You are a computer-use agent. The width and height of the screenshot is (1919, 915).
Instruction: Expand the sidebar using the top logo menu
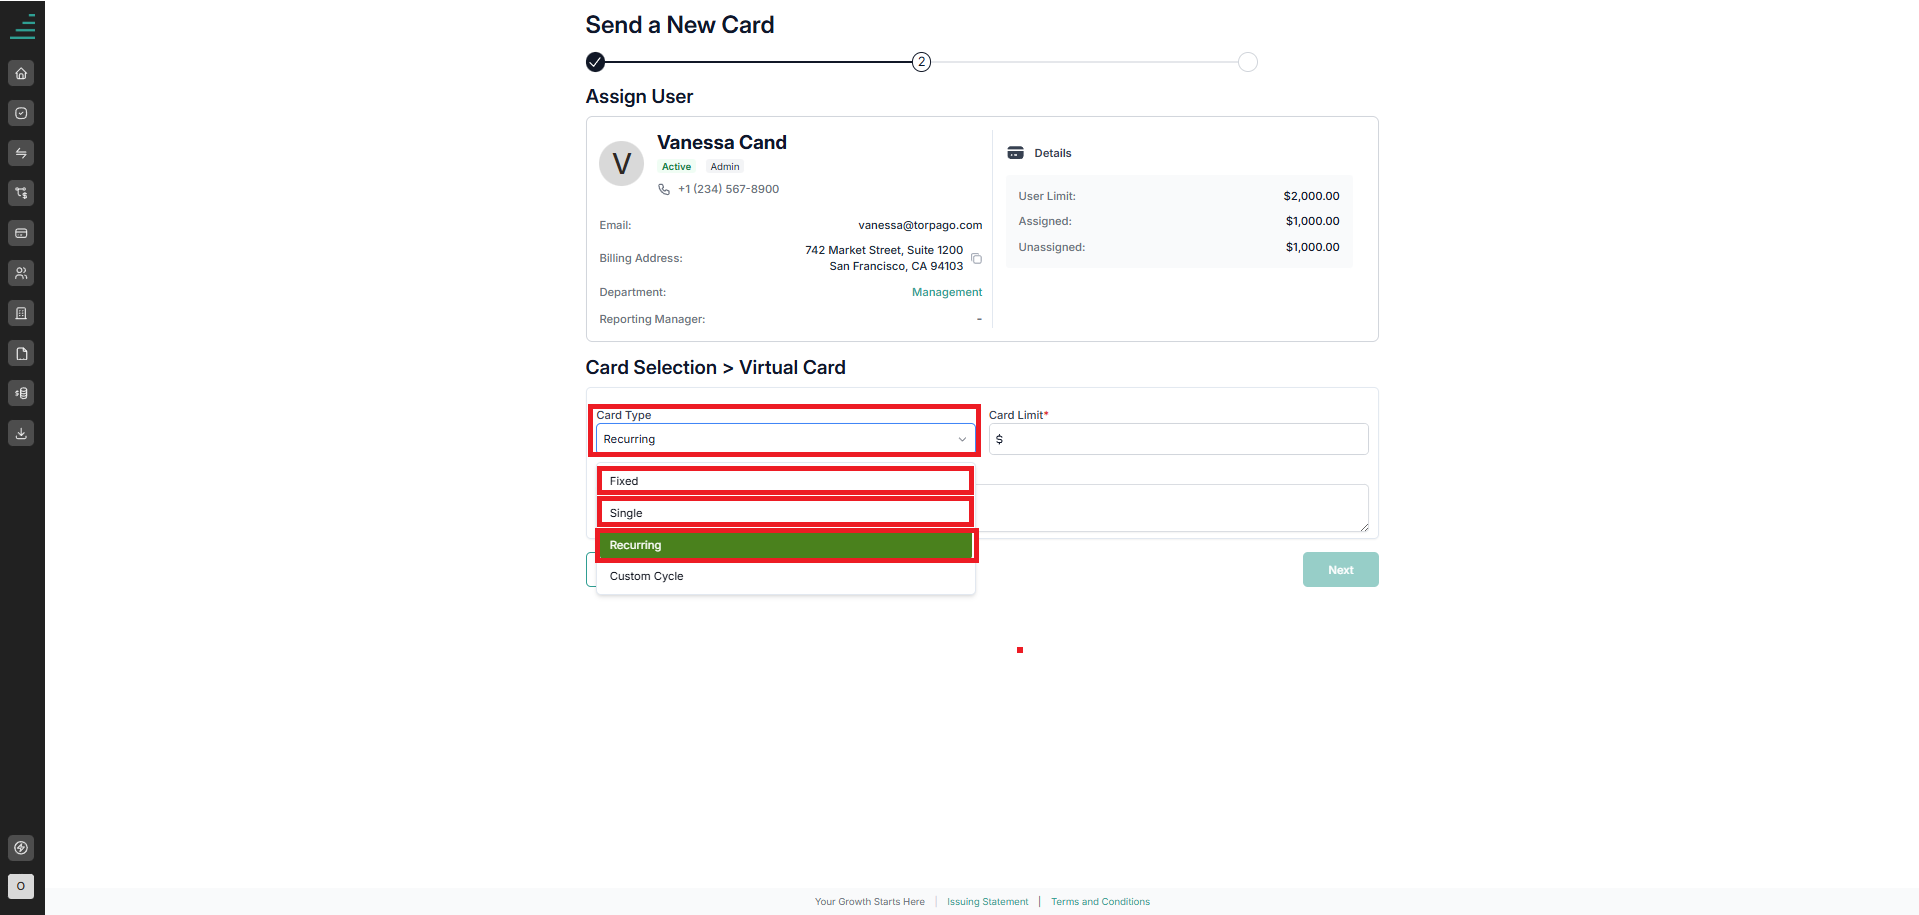(22, 26)
